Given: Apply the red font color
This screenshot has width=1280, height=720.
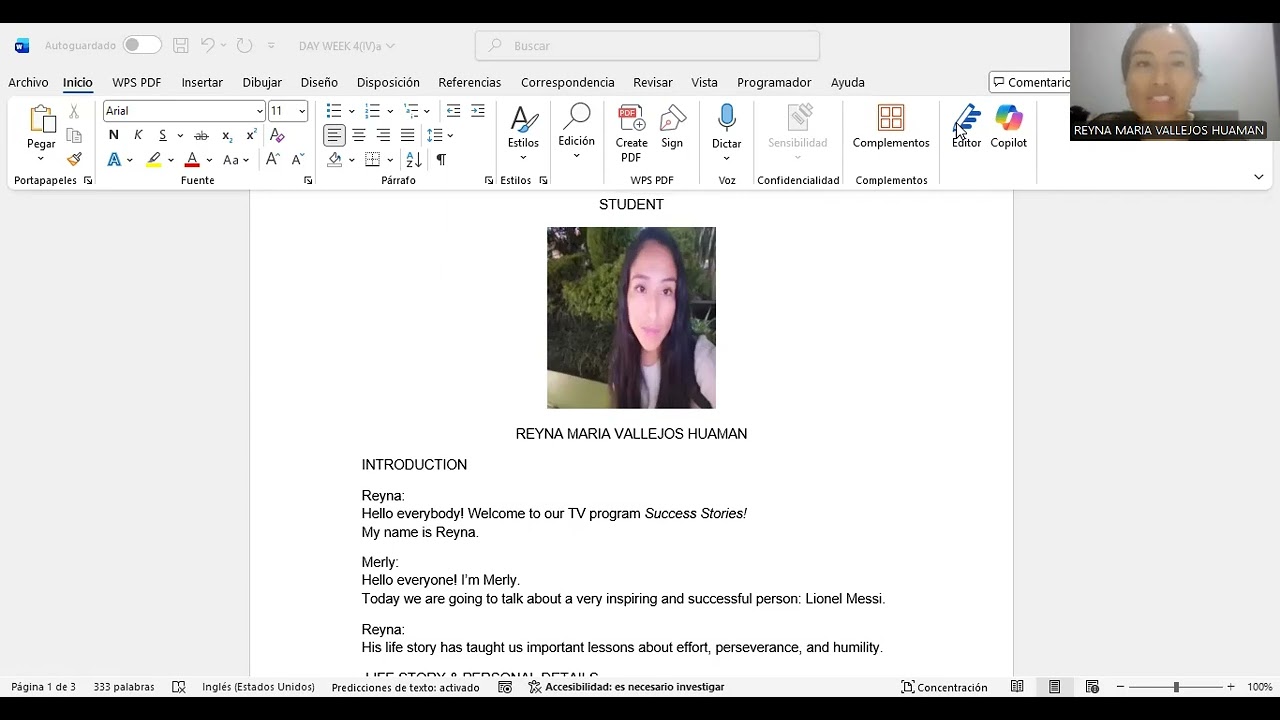Looking at the screenshot, I should pos(192,159).
